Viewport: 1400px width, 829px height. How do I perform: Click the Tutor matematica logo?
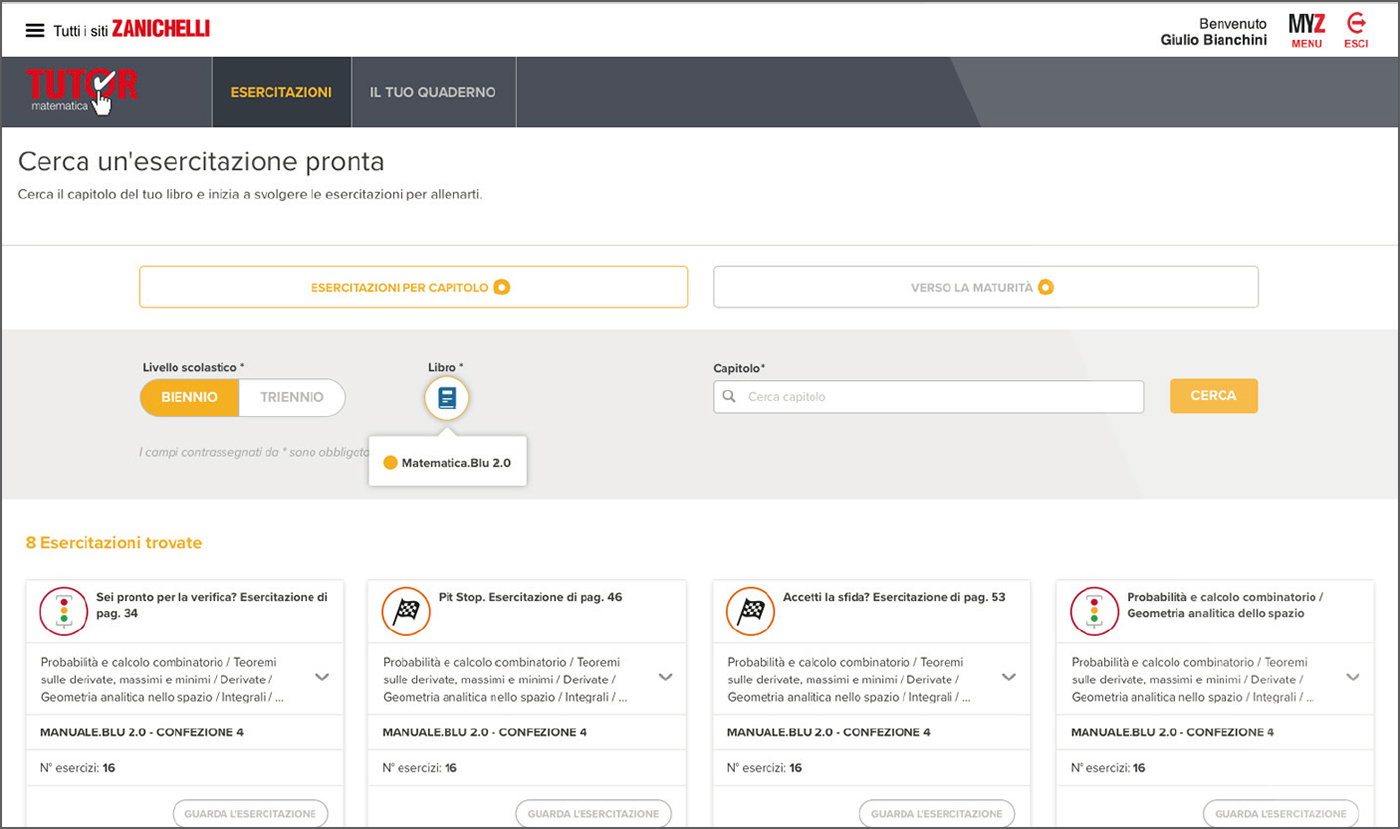coord(82,91)
